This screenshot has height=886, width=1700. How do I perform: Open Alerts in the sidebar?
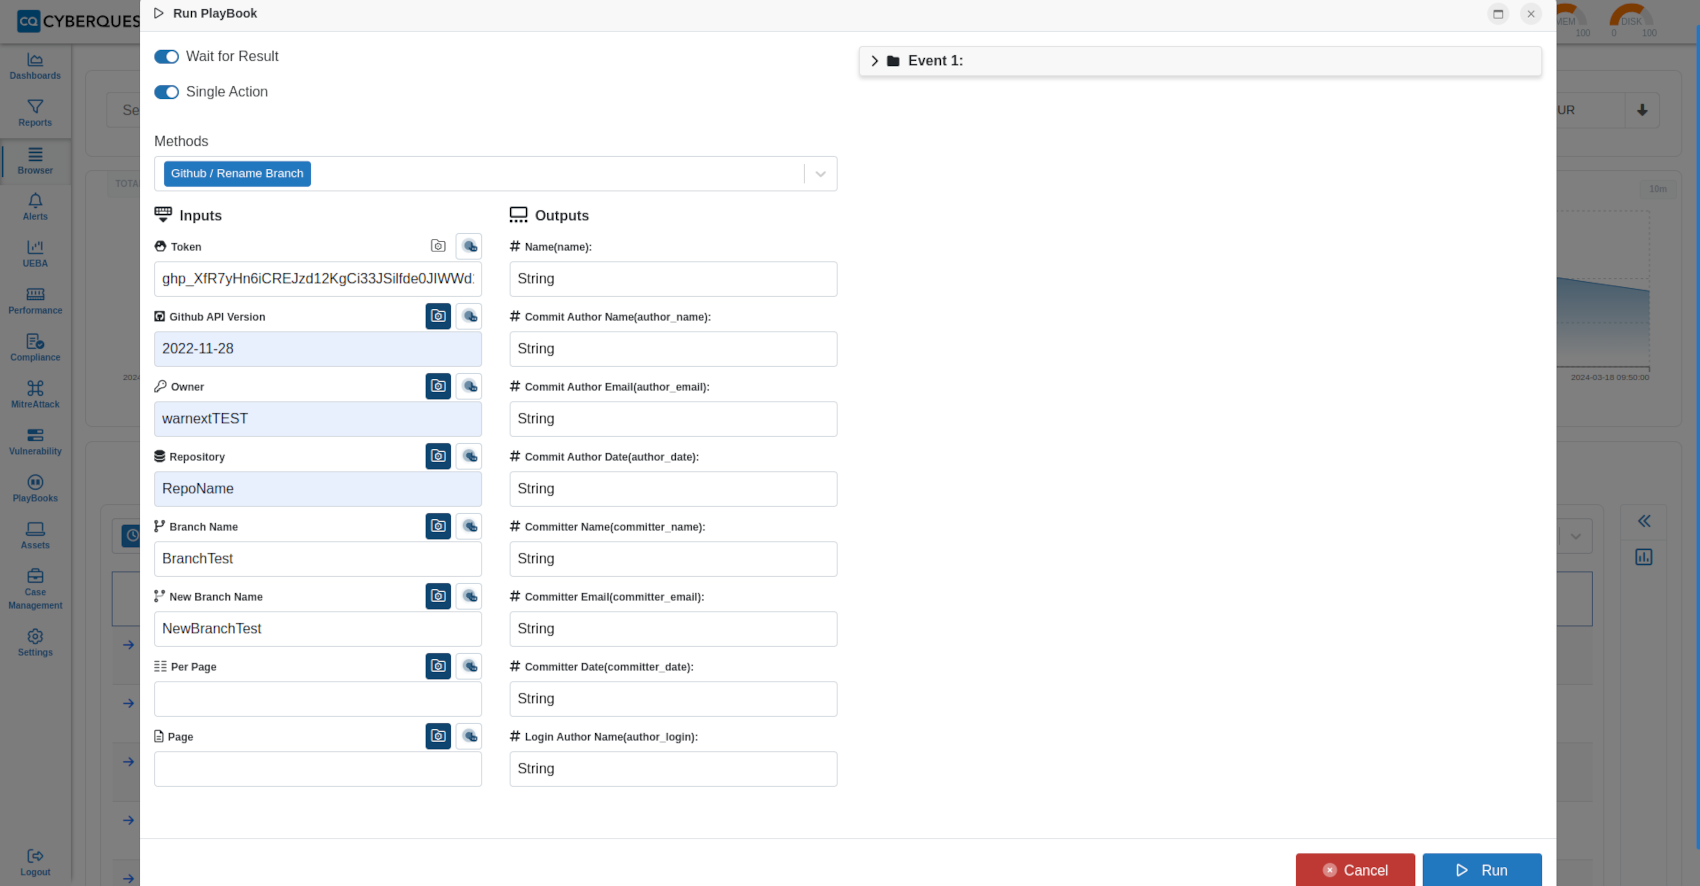coord(35,207)
